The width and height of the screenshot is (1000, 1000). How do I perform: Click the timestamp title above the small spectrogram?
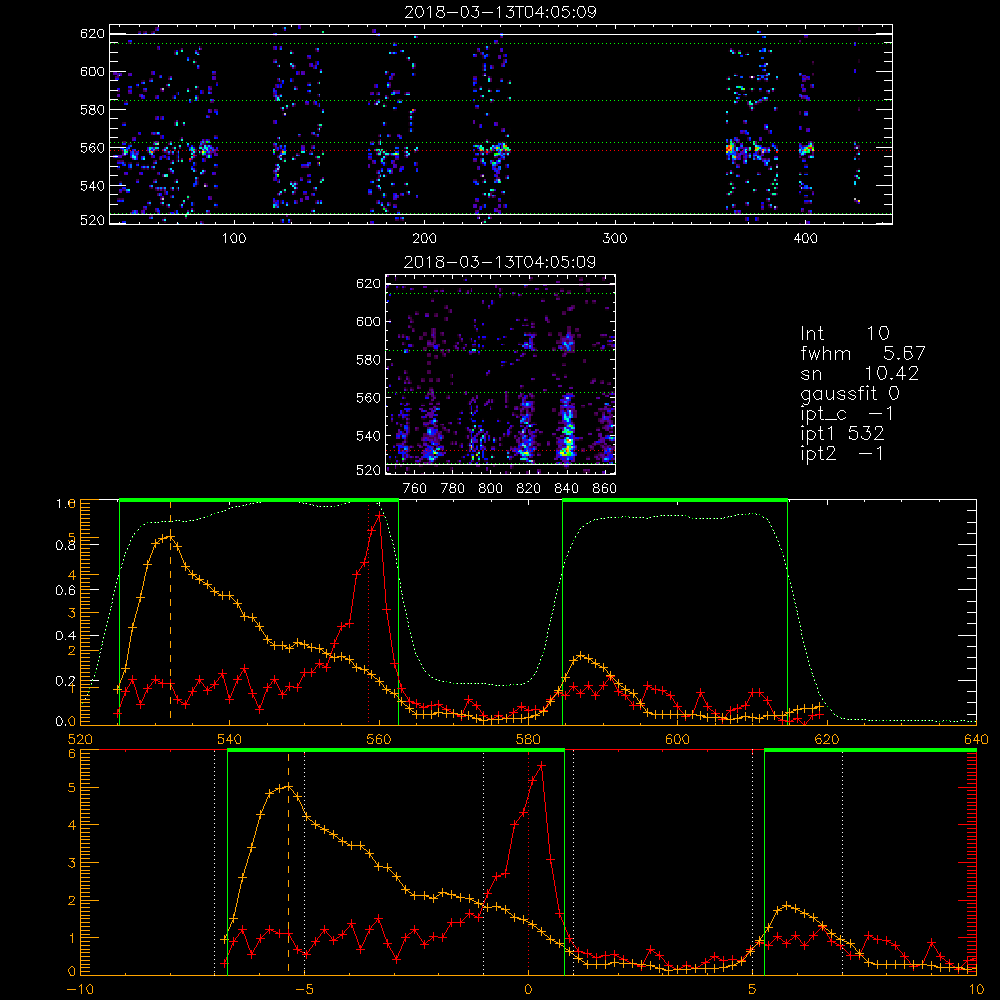[x=500, y=262]
